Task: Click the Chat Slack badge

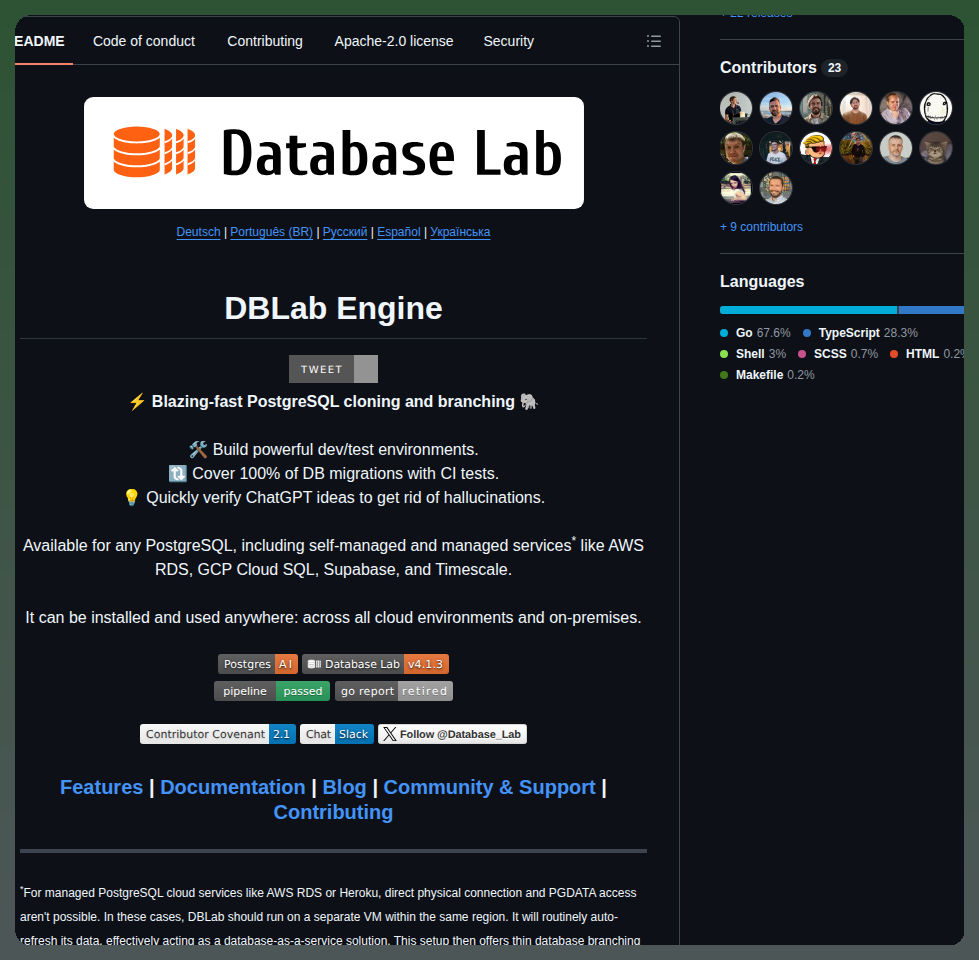Action: [337, 734]
